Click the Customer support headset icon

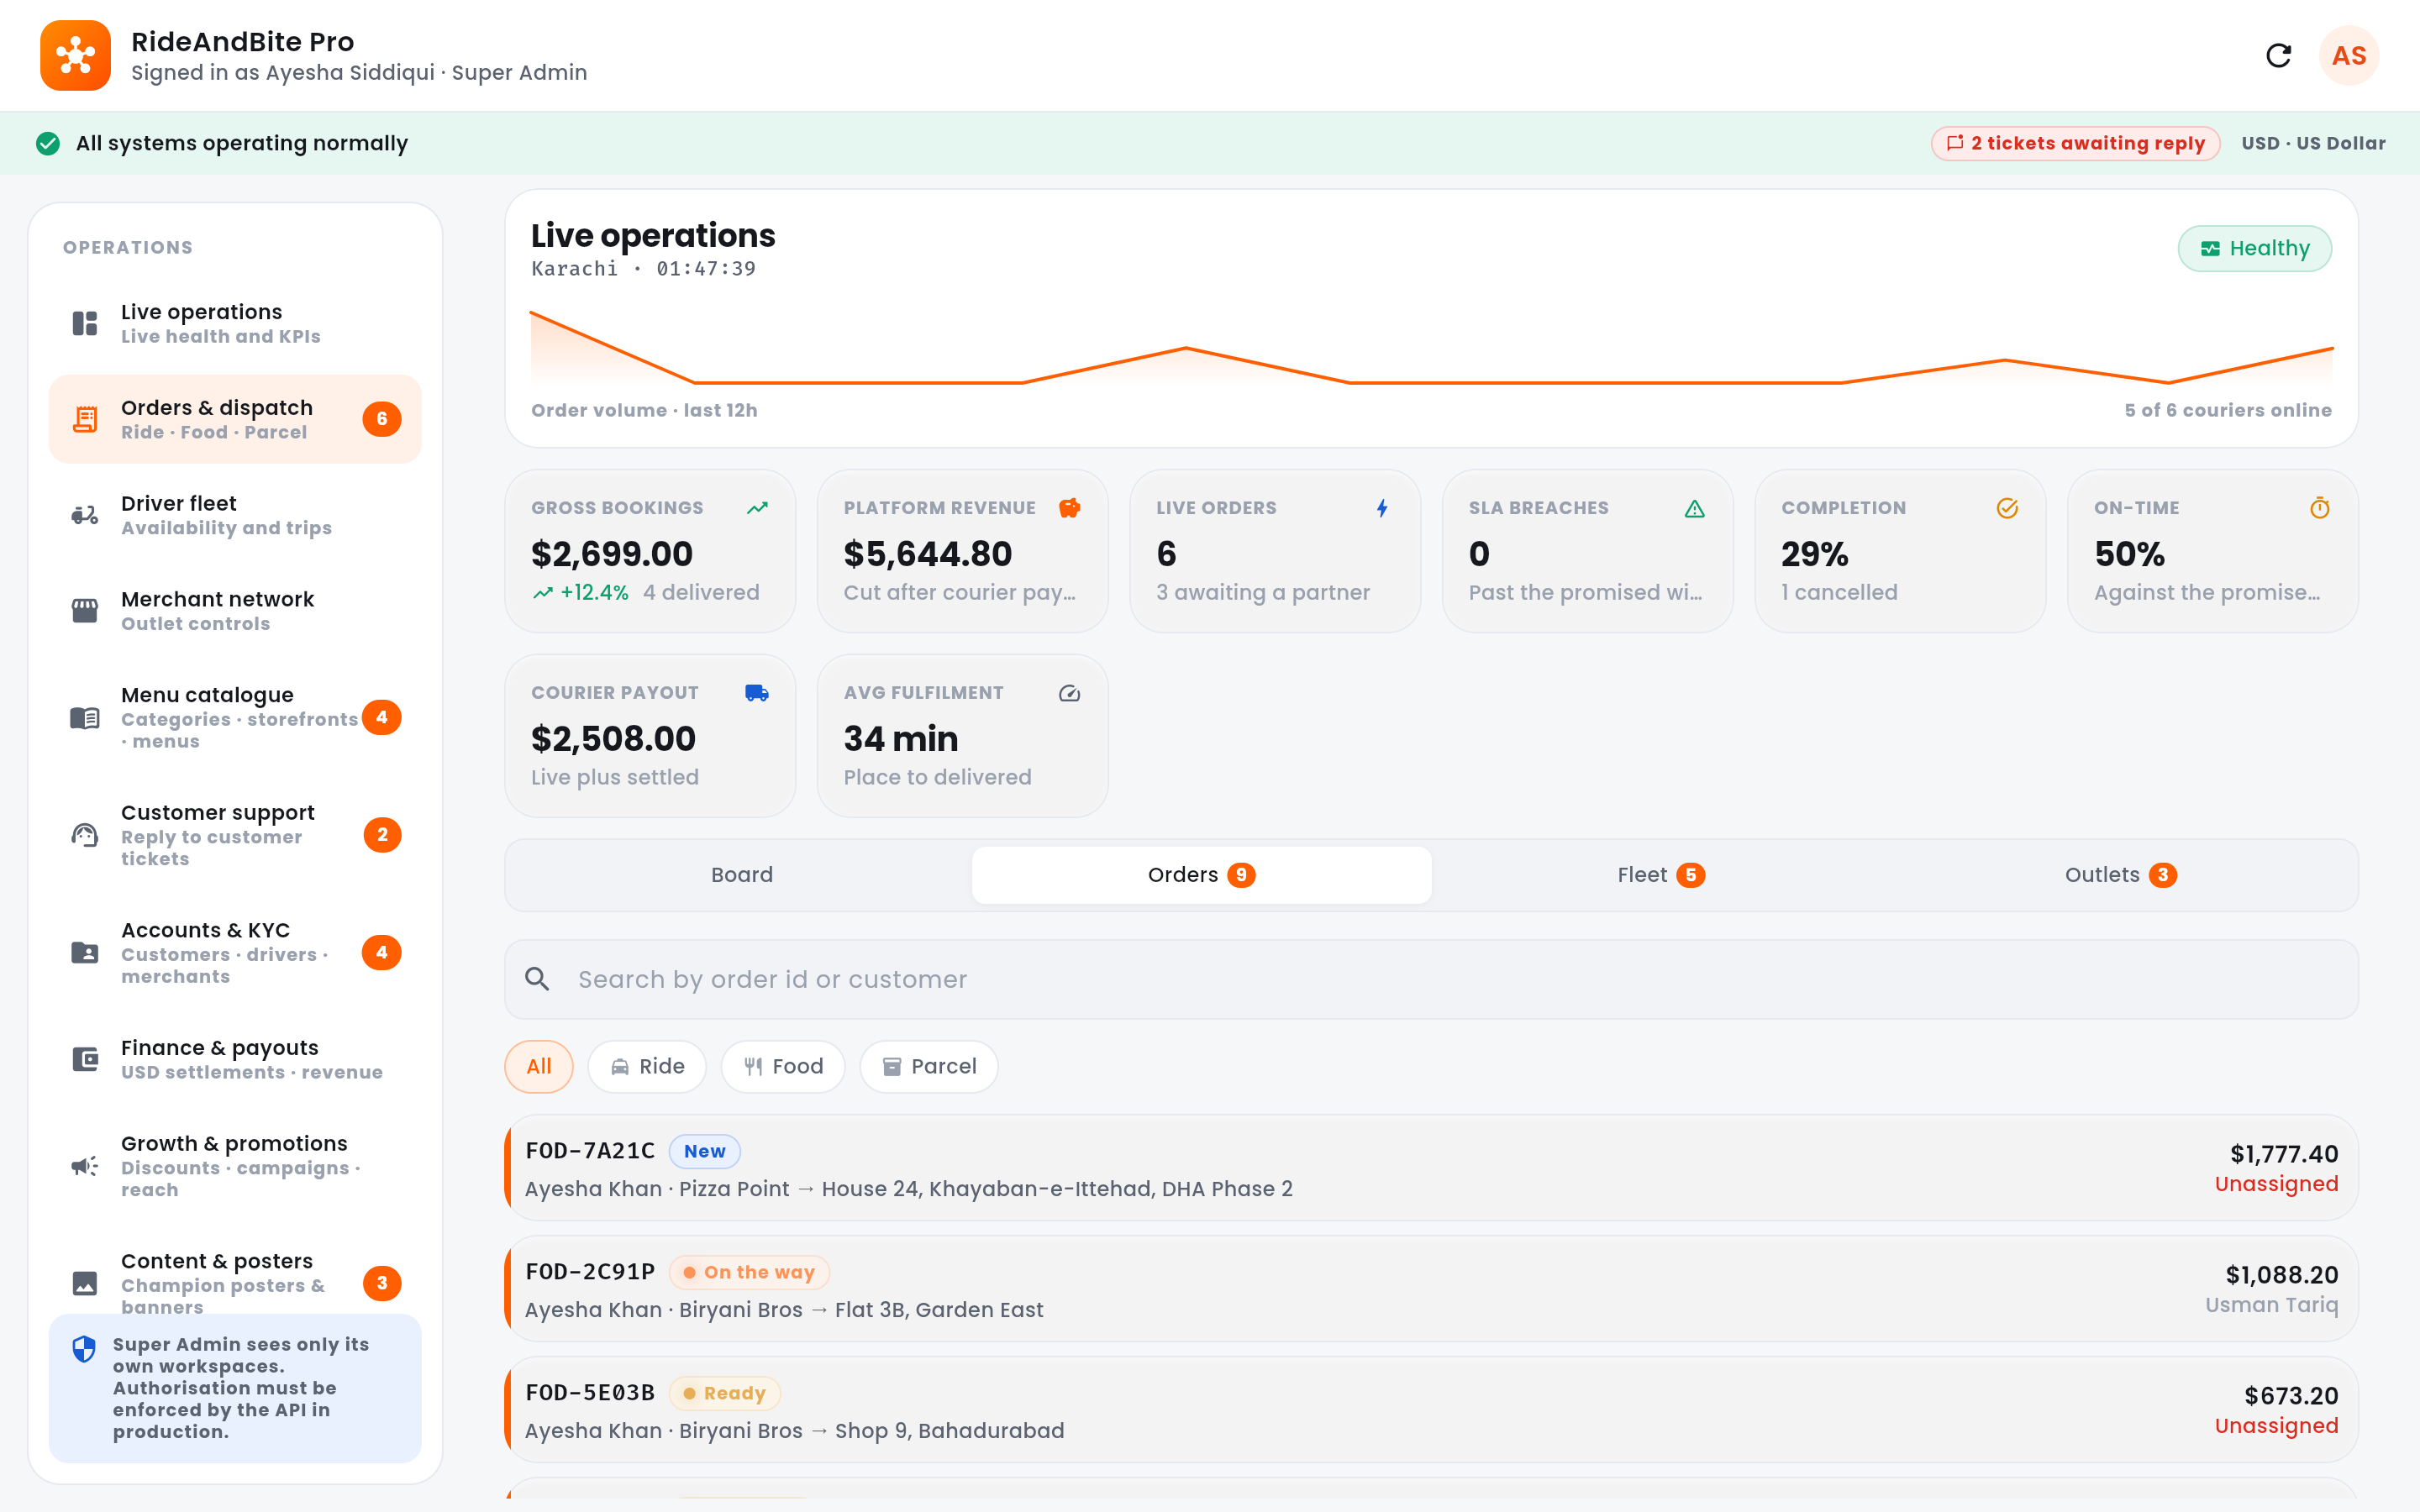(85, 835)
